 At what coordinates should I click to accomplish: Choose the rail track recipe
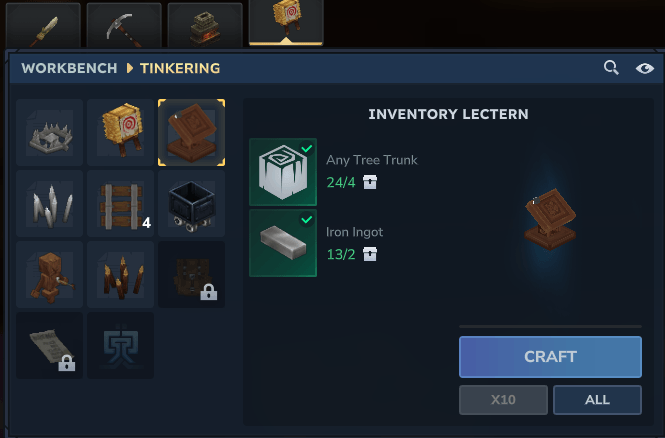pos(120,204)
